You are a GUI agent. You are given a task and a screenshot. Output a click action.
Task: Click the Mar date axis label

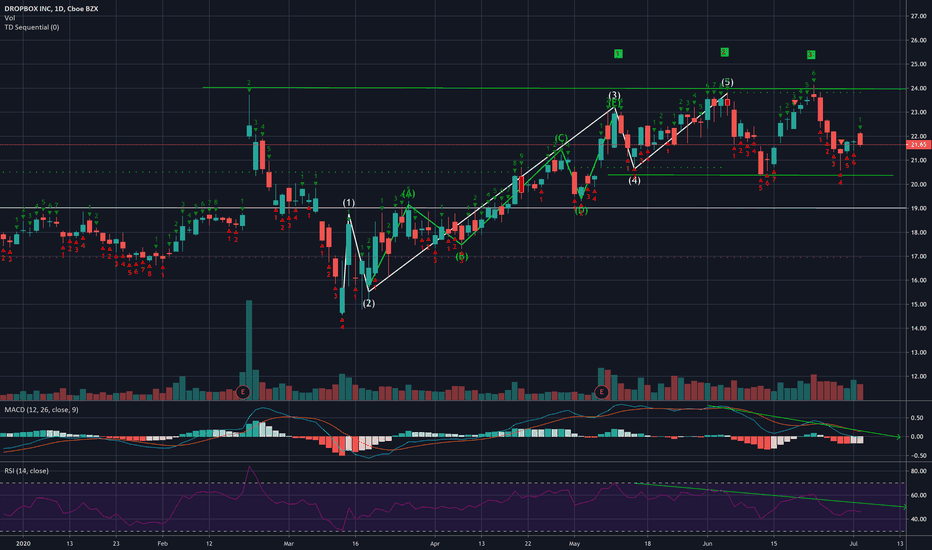(289, 543)
